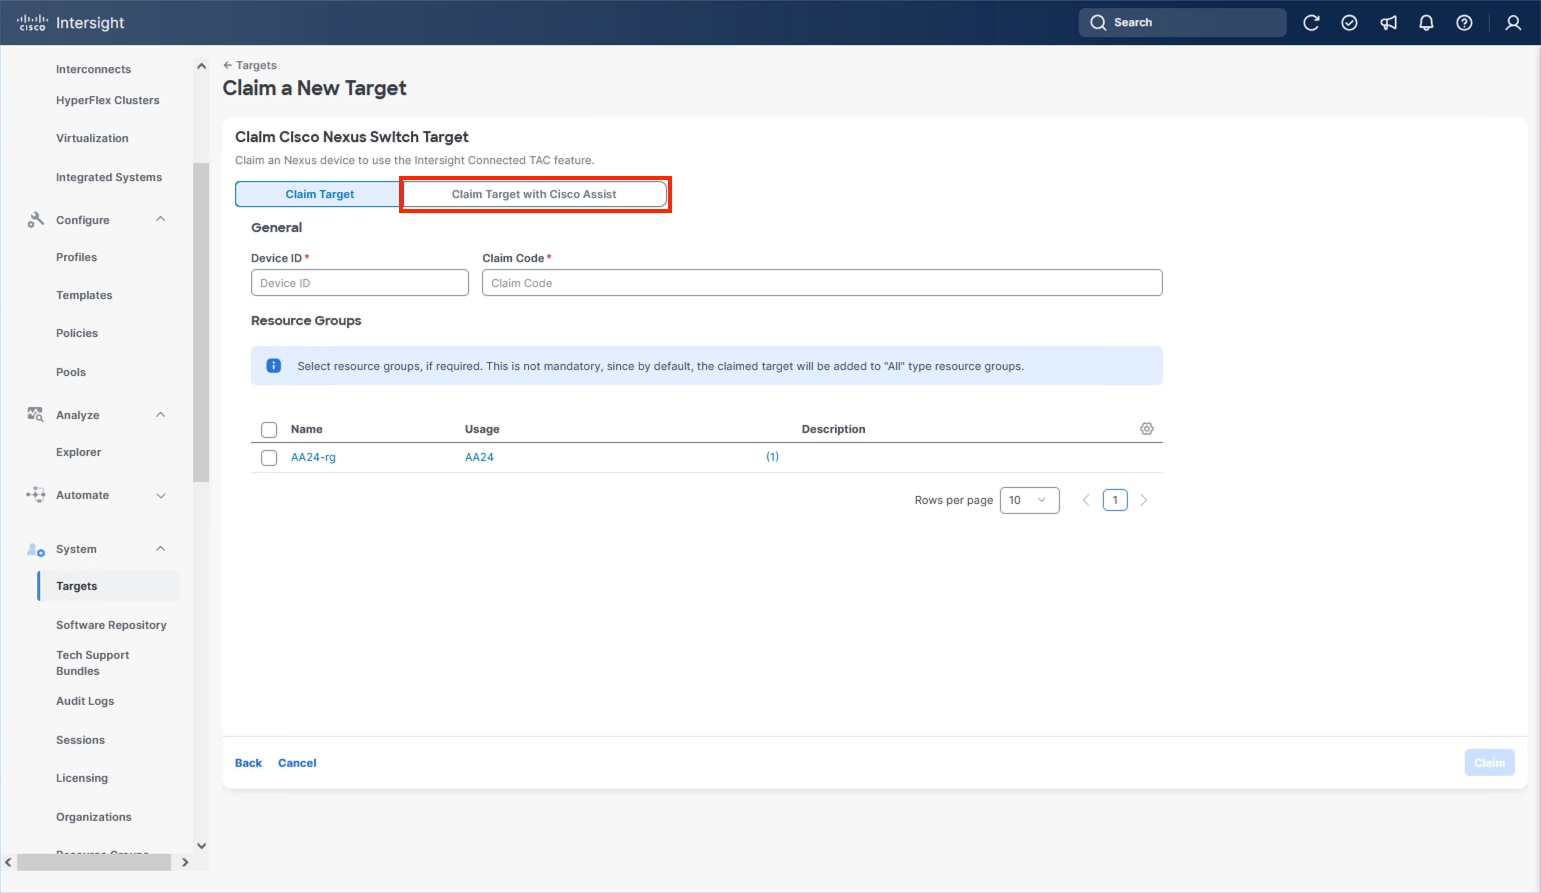Click the System user-gear icon
Image resolution: width=1541 pixels, height=893 pixels.
coord(36,549)
